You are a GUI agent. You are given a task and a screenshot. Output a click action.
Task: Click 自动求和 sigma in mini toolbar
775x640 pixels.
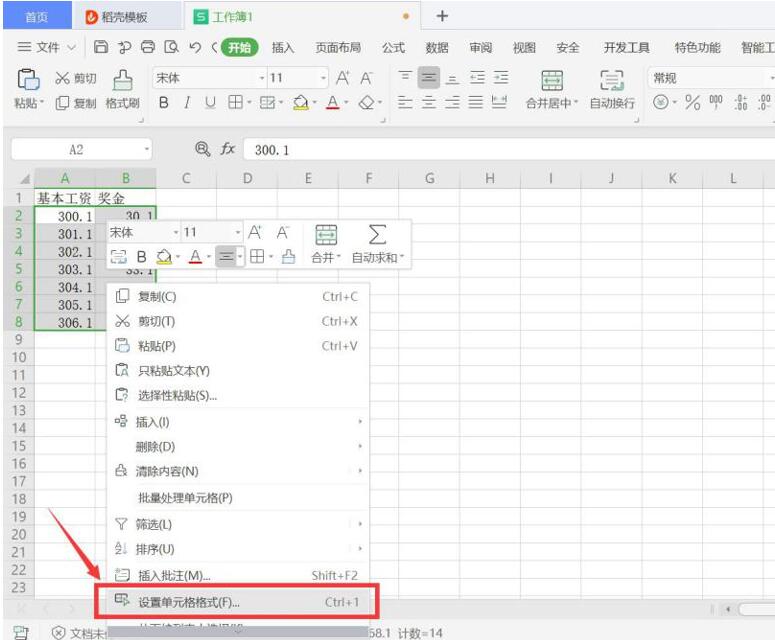[x=377, y=244]
